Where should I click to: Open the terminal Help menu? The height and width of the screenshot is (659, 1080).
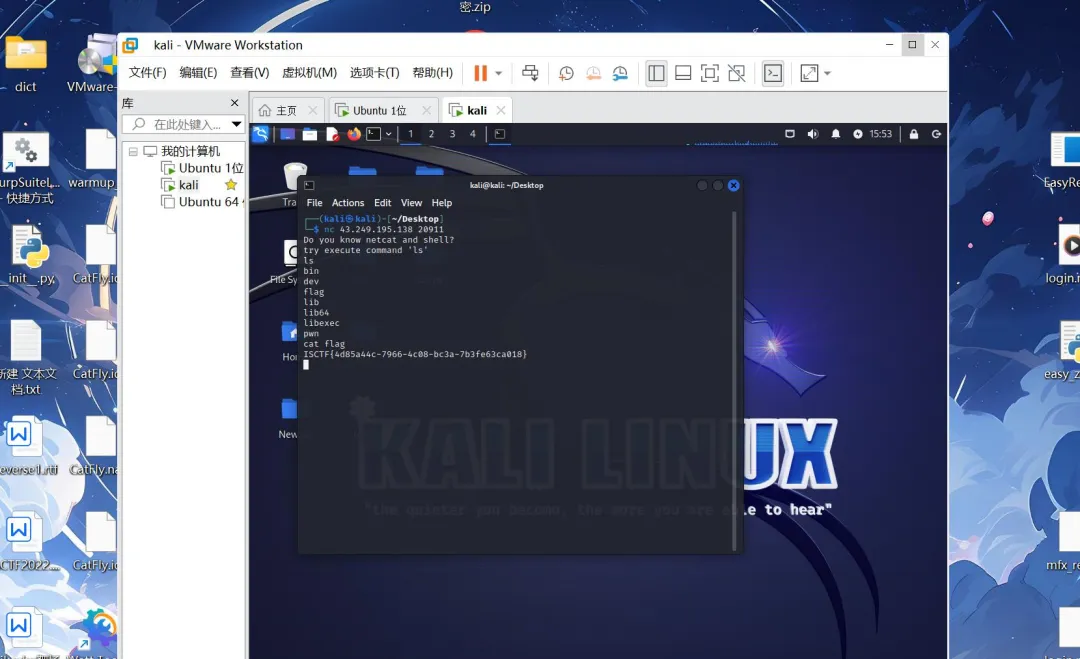[442, 202]
